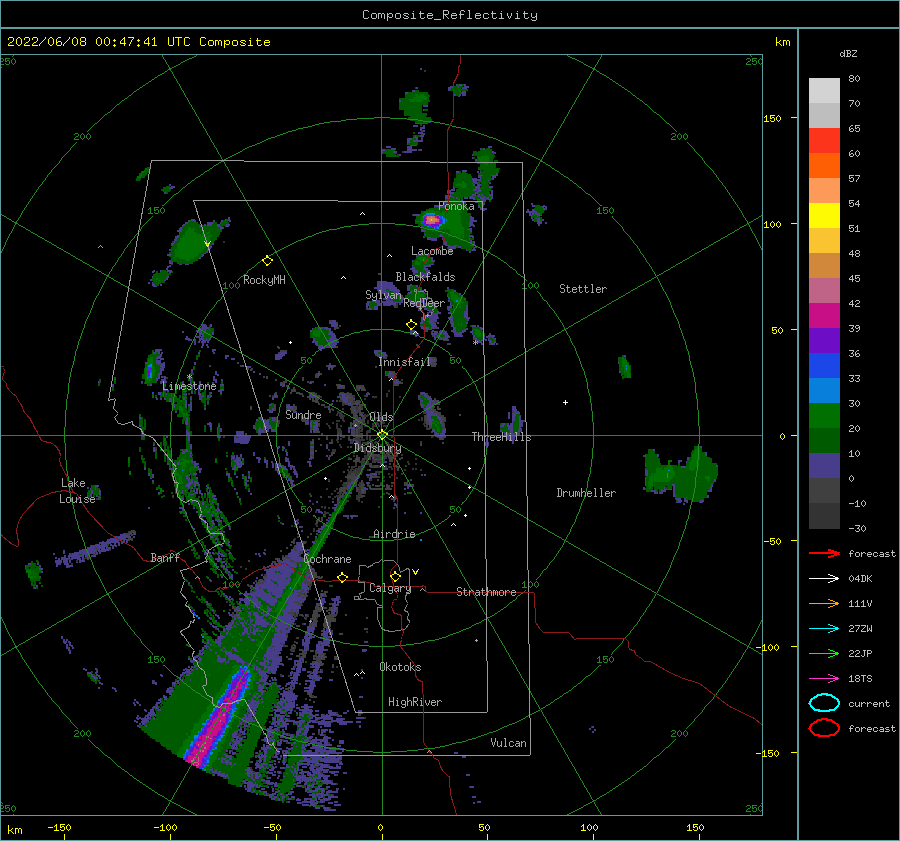This screenshot has height=841, width=900.
Task: Click the Stettler city label
Action: pyautogui.click(x=583, y=289)
